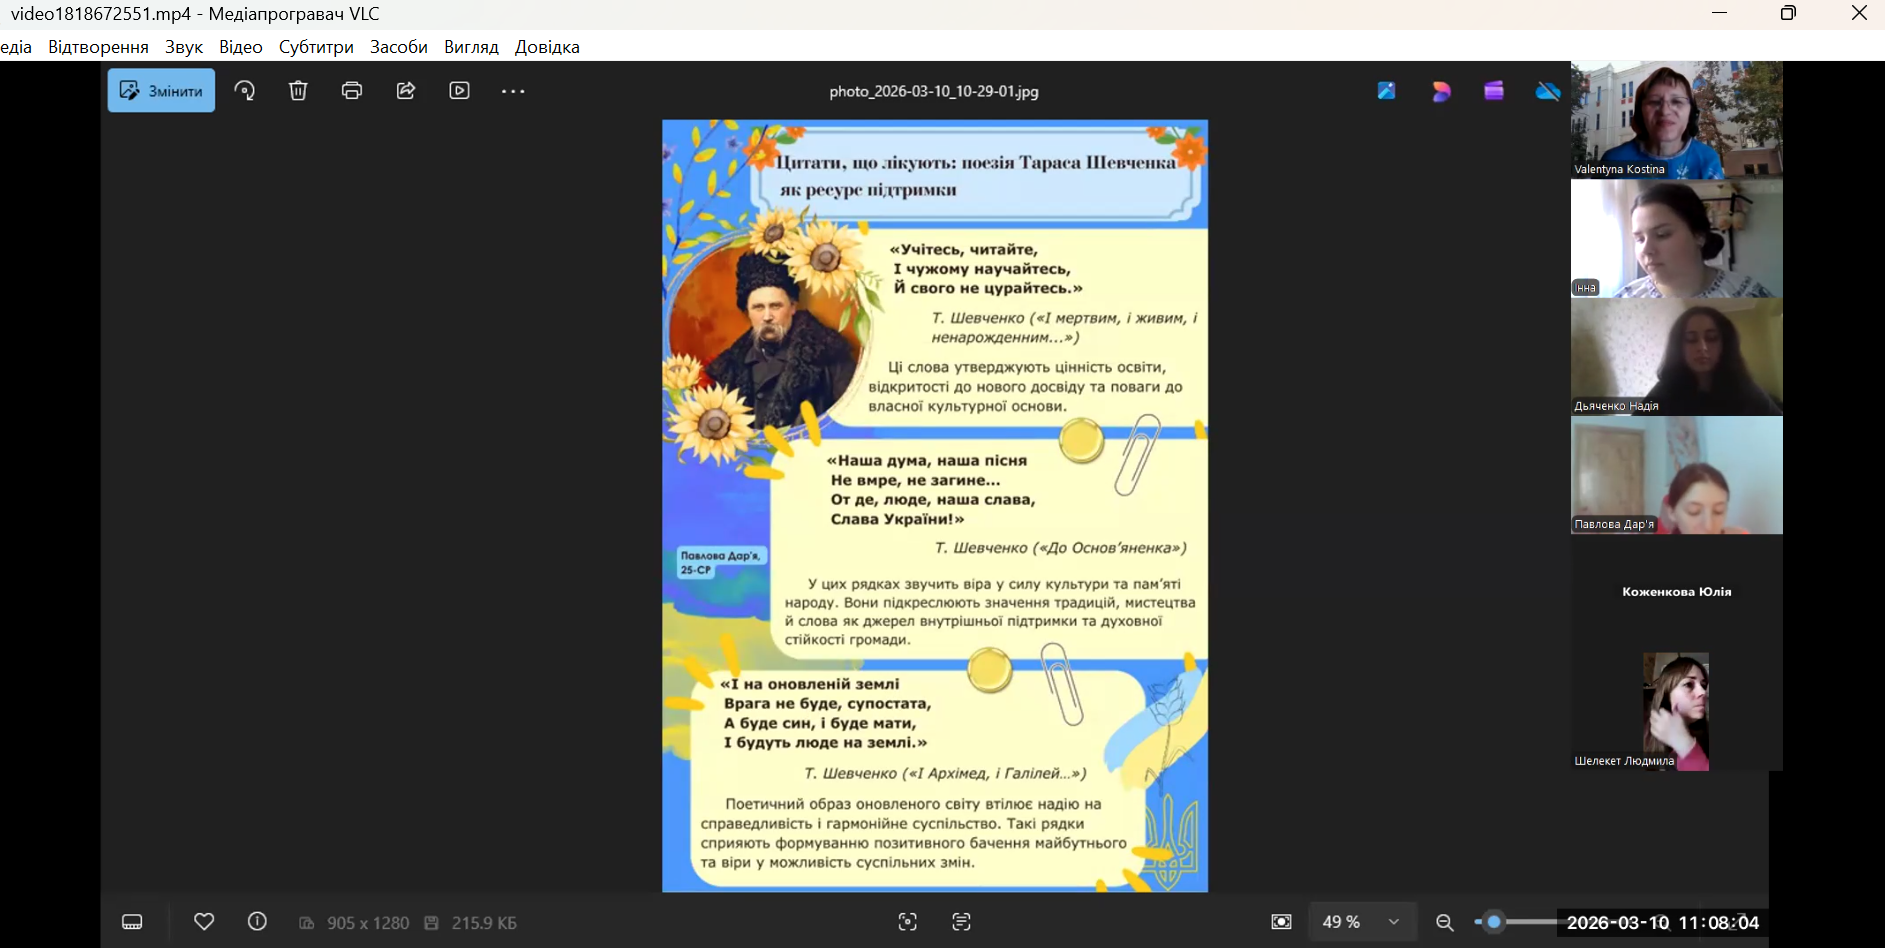Start slideshow with the play icon
The image size is (1885, 948).
[460, 91]
